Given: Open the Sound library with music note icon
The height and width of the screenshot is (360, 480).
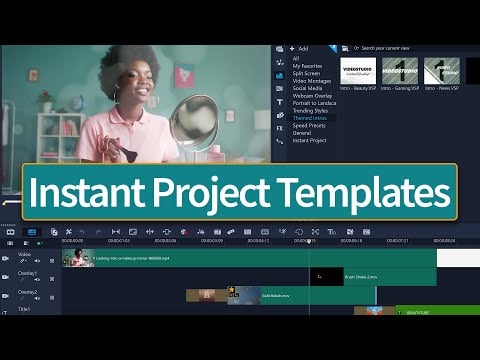Looking at the screenshot, I should [x=280, y=62].
